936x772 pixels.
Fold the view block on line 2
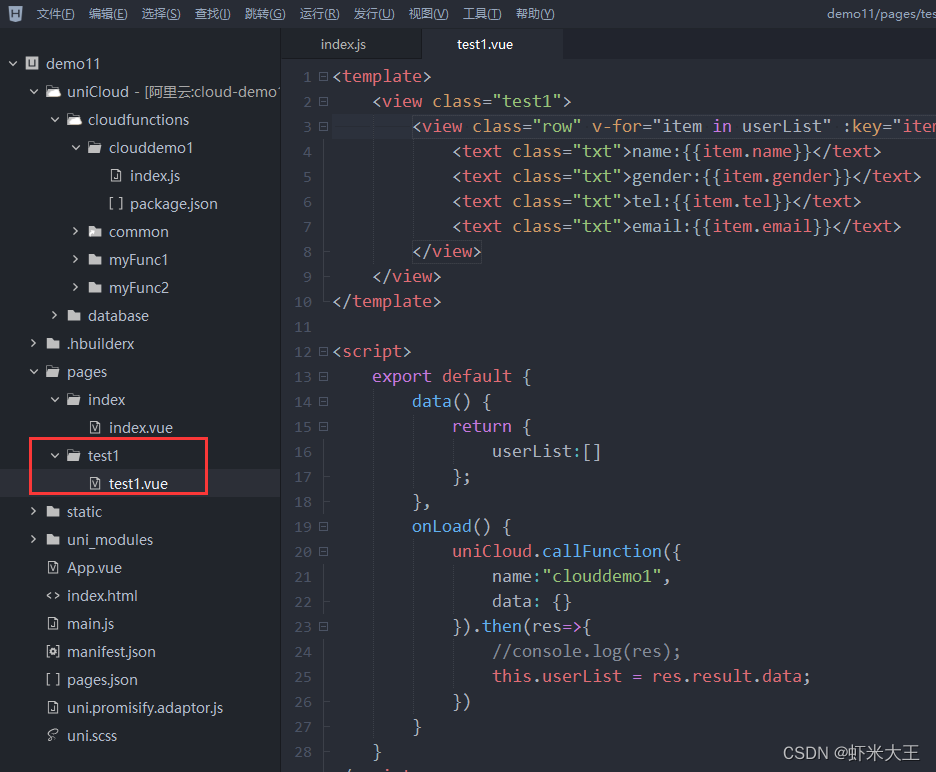click(x=324, y=102)
